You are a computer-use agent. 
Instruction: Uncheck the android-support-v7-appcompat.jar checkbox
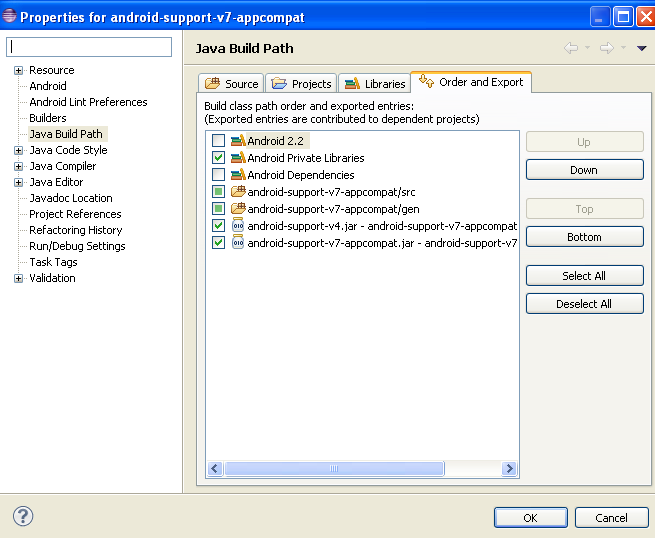218,242
